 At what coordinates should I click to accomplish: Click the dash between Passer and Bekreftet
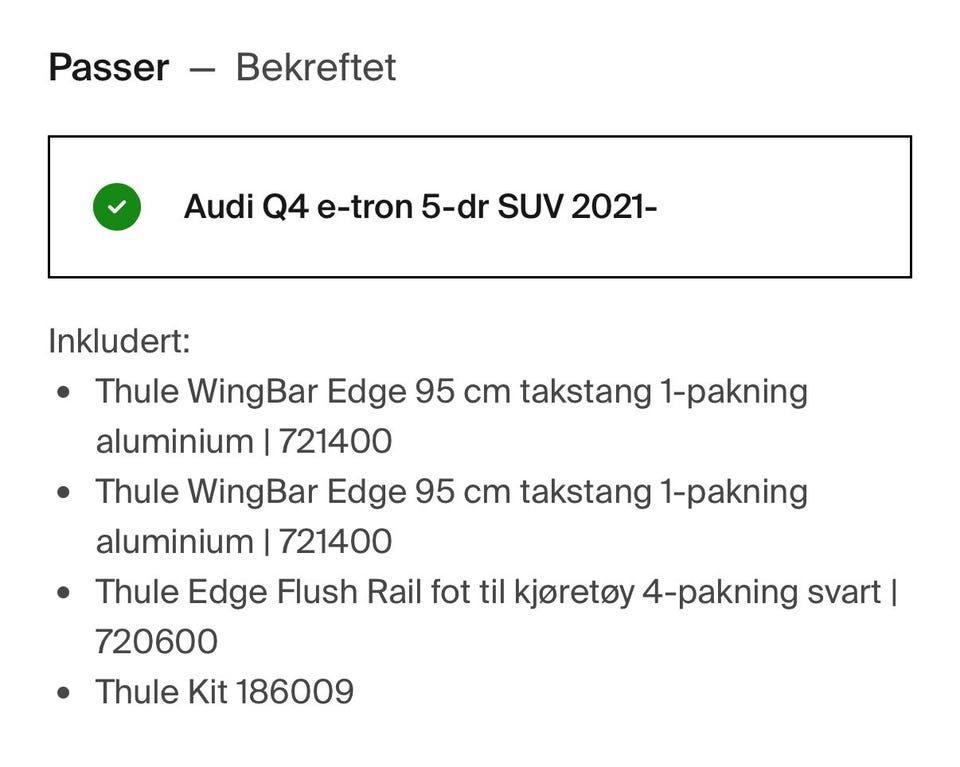pos(203,70)
